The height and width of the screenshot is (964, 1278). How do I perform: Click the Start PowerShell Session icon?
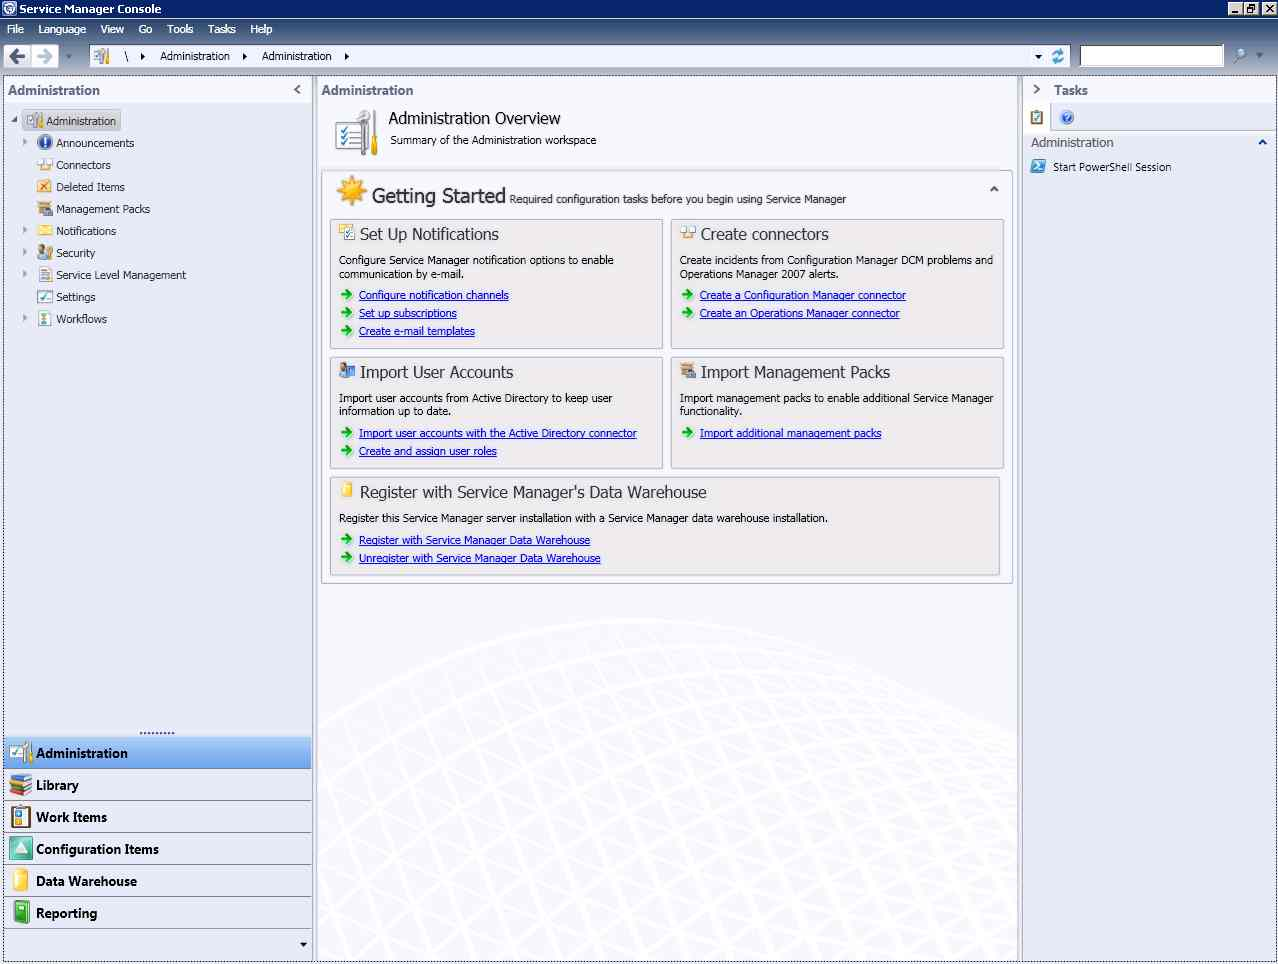pyautogui.click(x=1038, y=167)
